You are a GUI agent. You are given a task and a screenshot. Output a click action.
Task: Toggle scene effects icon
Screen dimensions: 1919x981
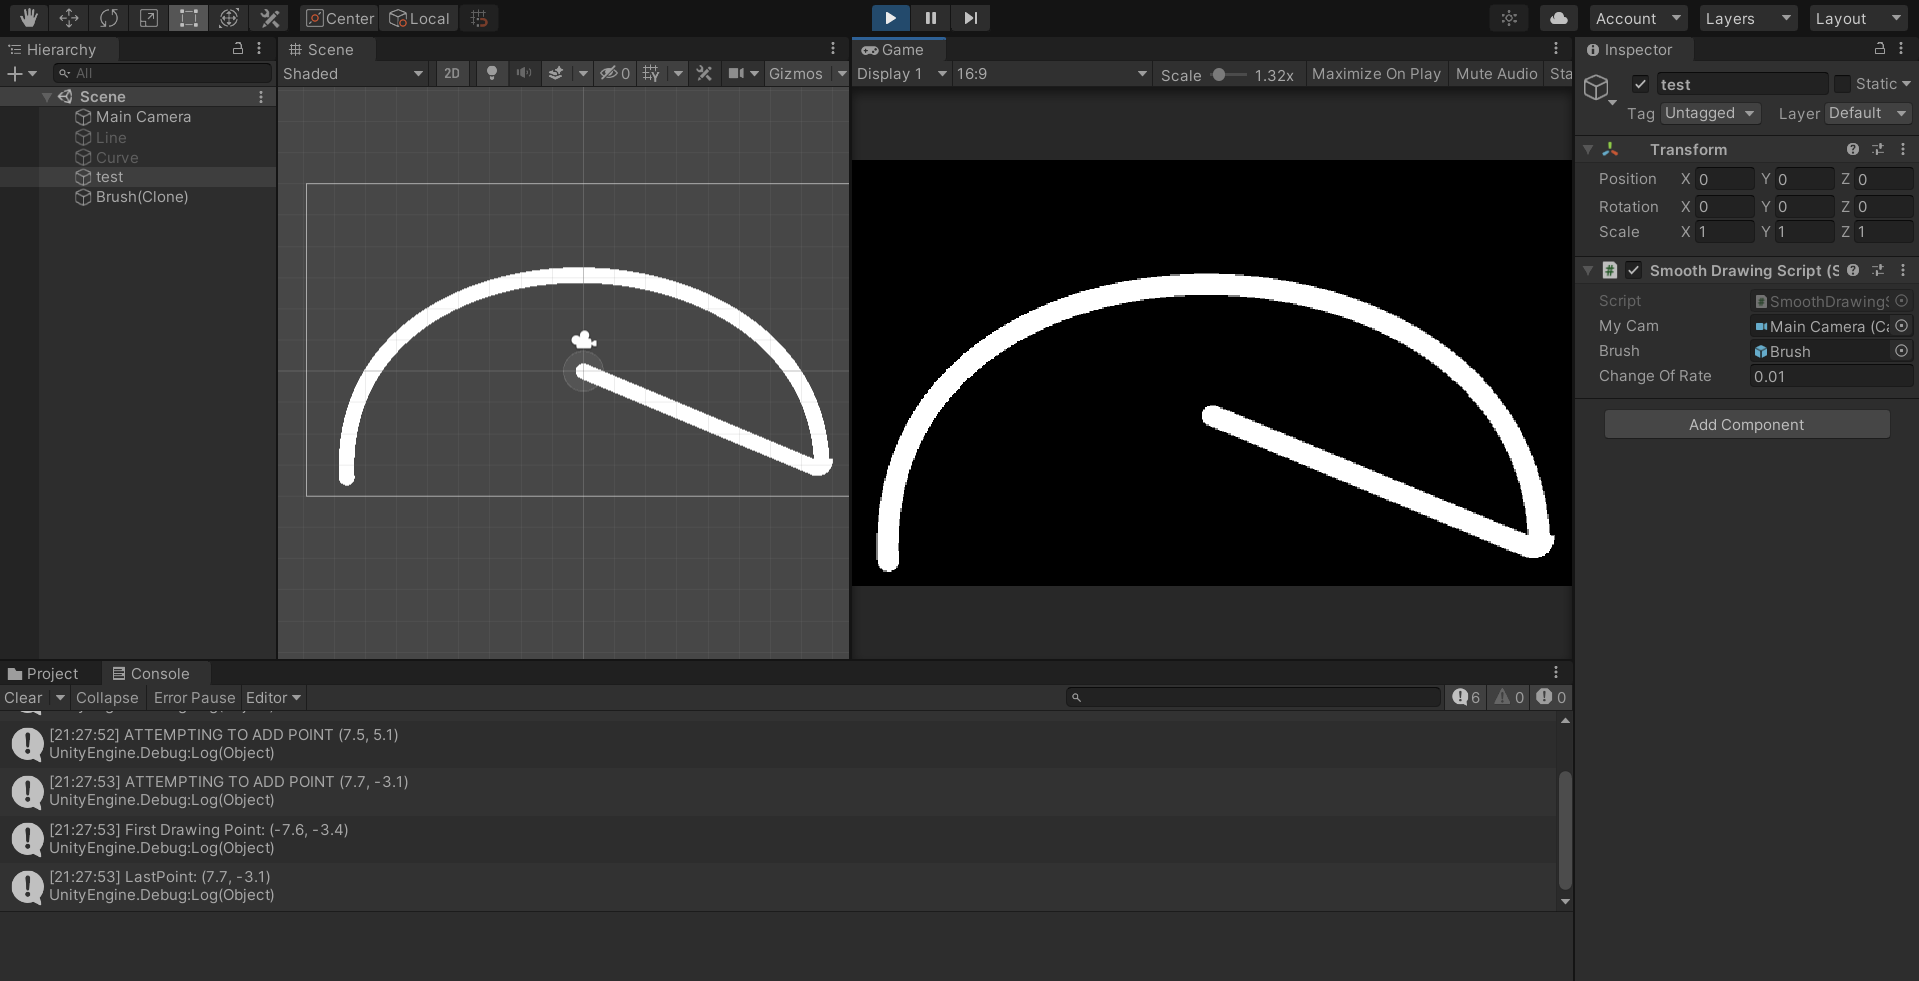coord(556,73)
